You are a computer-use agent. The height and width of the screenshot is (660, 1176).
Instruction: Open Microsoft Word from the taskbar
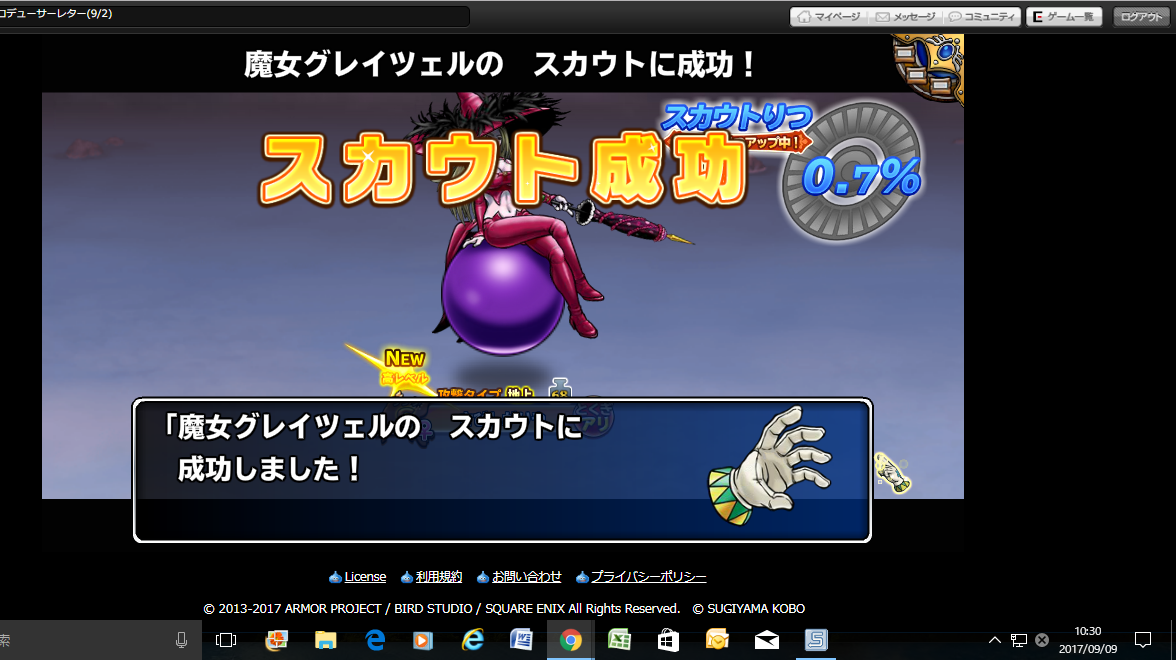tap(521, 640)
